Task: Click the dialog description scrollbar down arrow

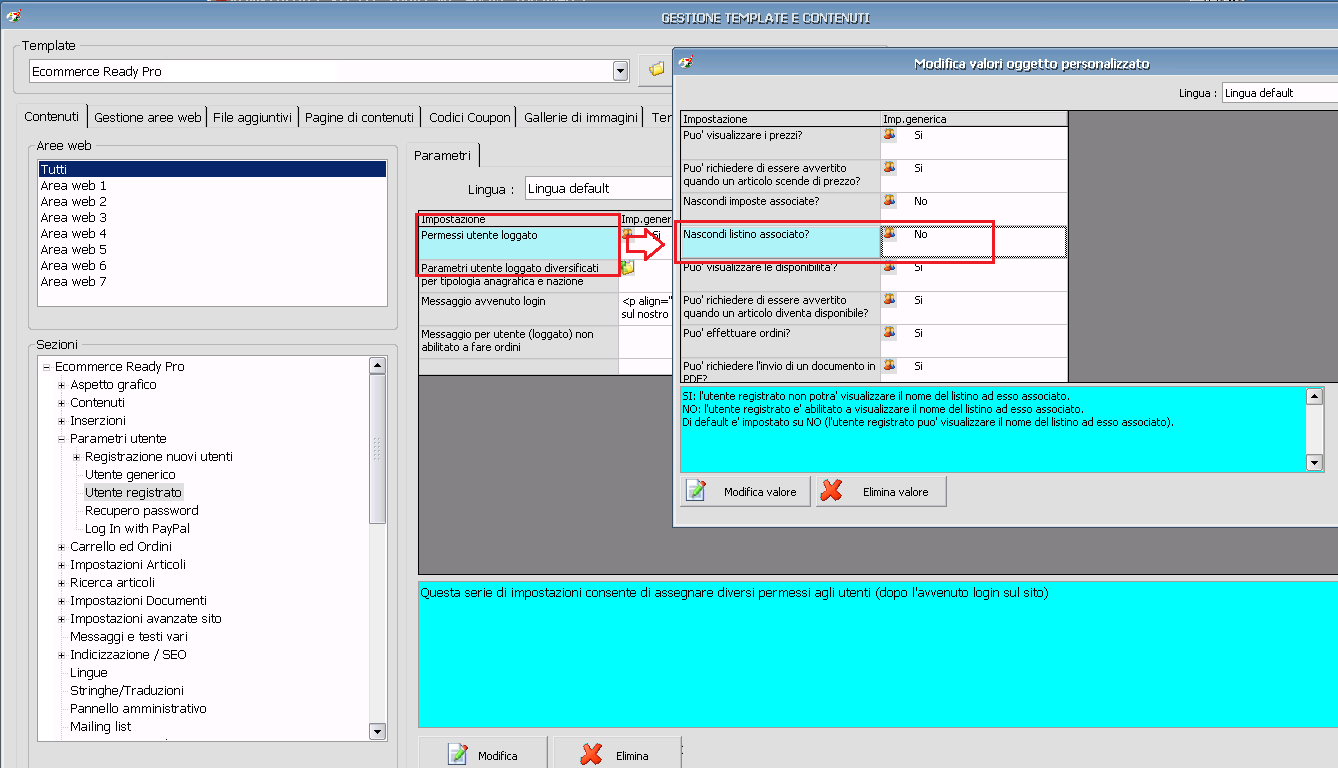Action: [1314, 463]
